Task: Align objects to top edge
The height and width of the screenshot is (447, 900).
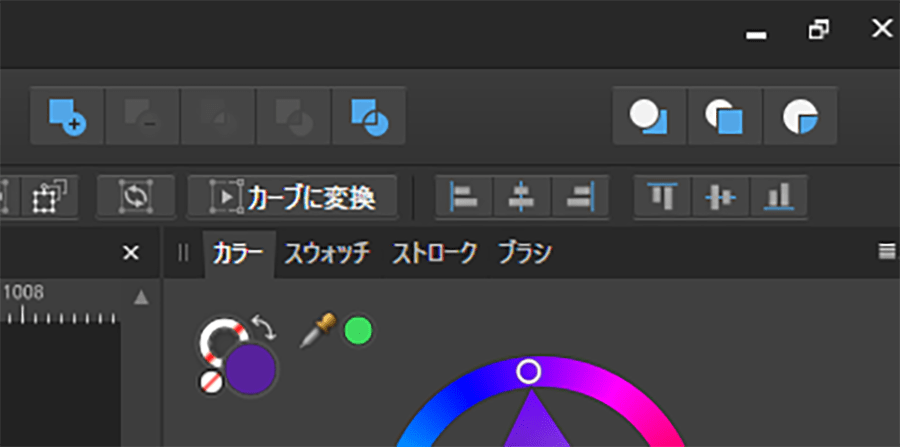Action: 662,196
